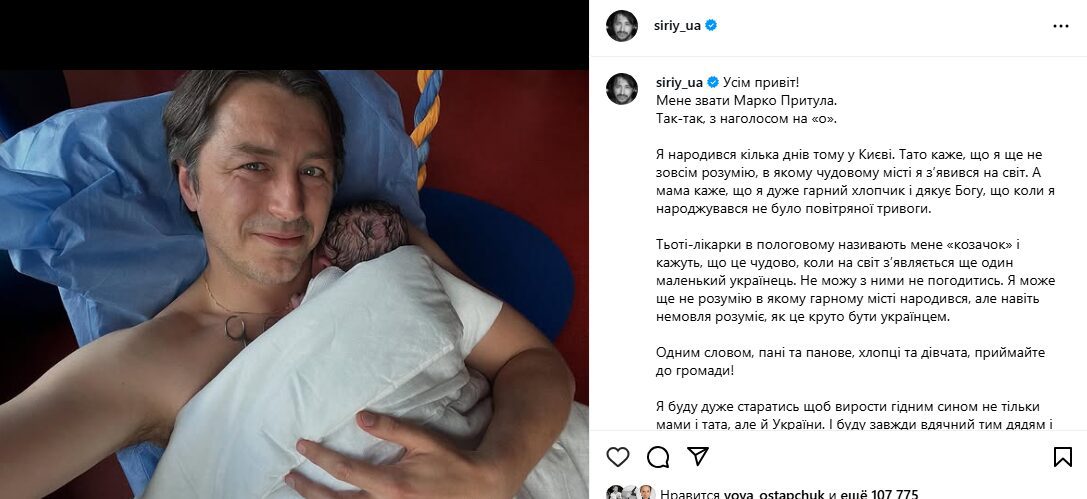Click the third liker avatar beside Нравится
1087x499 pixels.
point(646,493)
